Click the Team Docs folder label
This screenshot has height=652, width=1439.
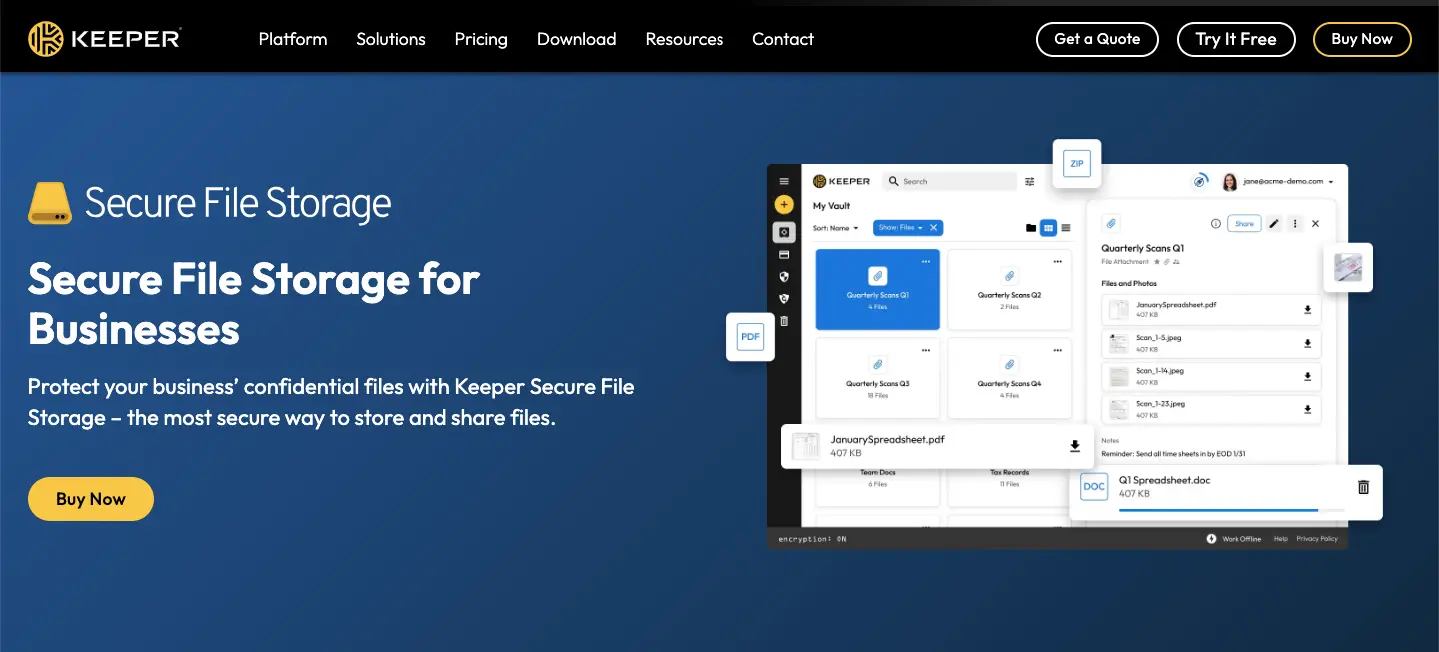coord(878,472)
